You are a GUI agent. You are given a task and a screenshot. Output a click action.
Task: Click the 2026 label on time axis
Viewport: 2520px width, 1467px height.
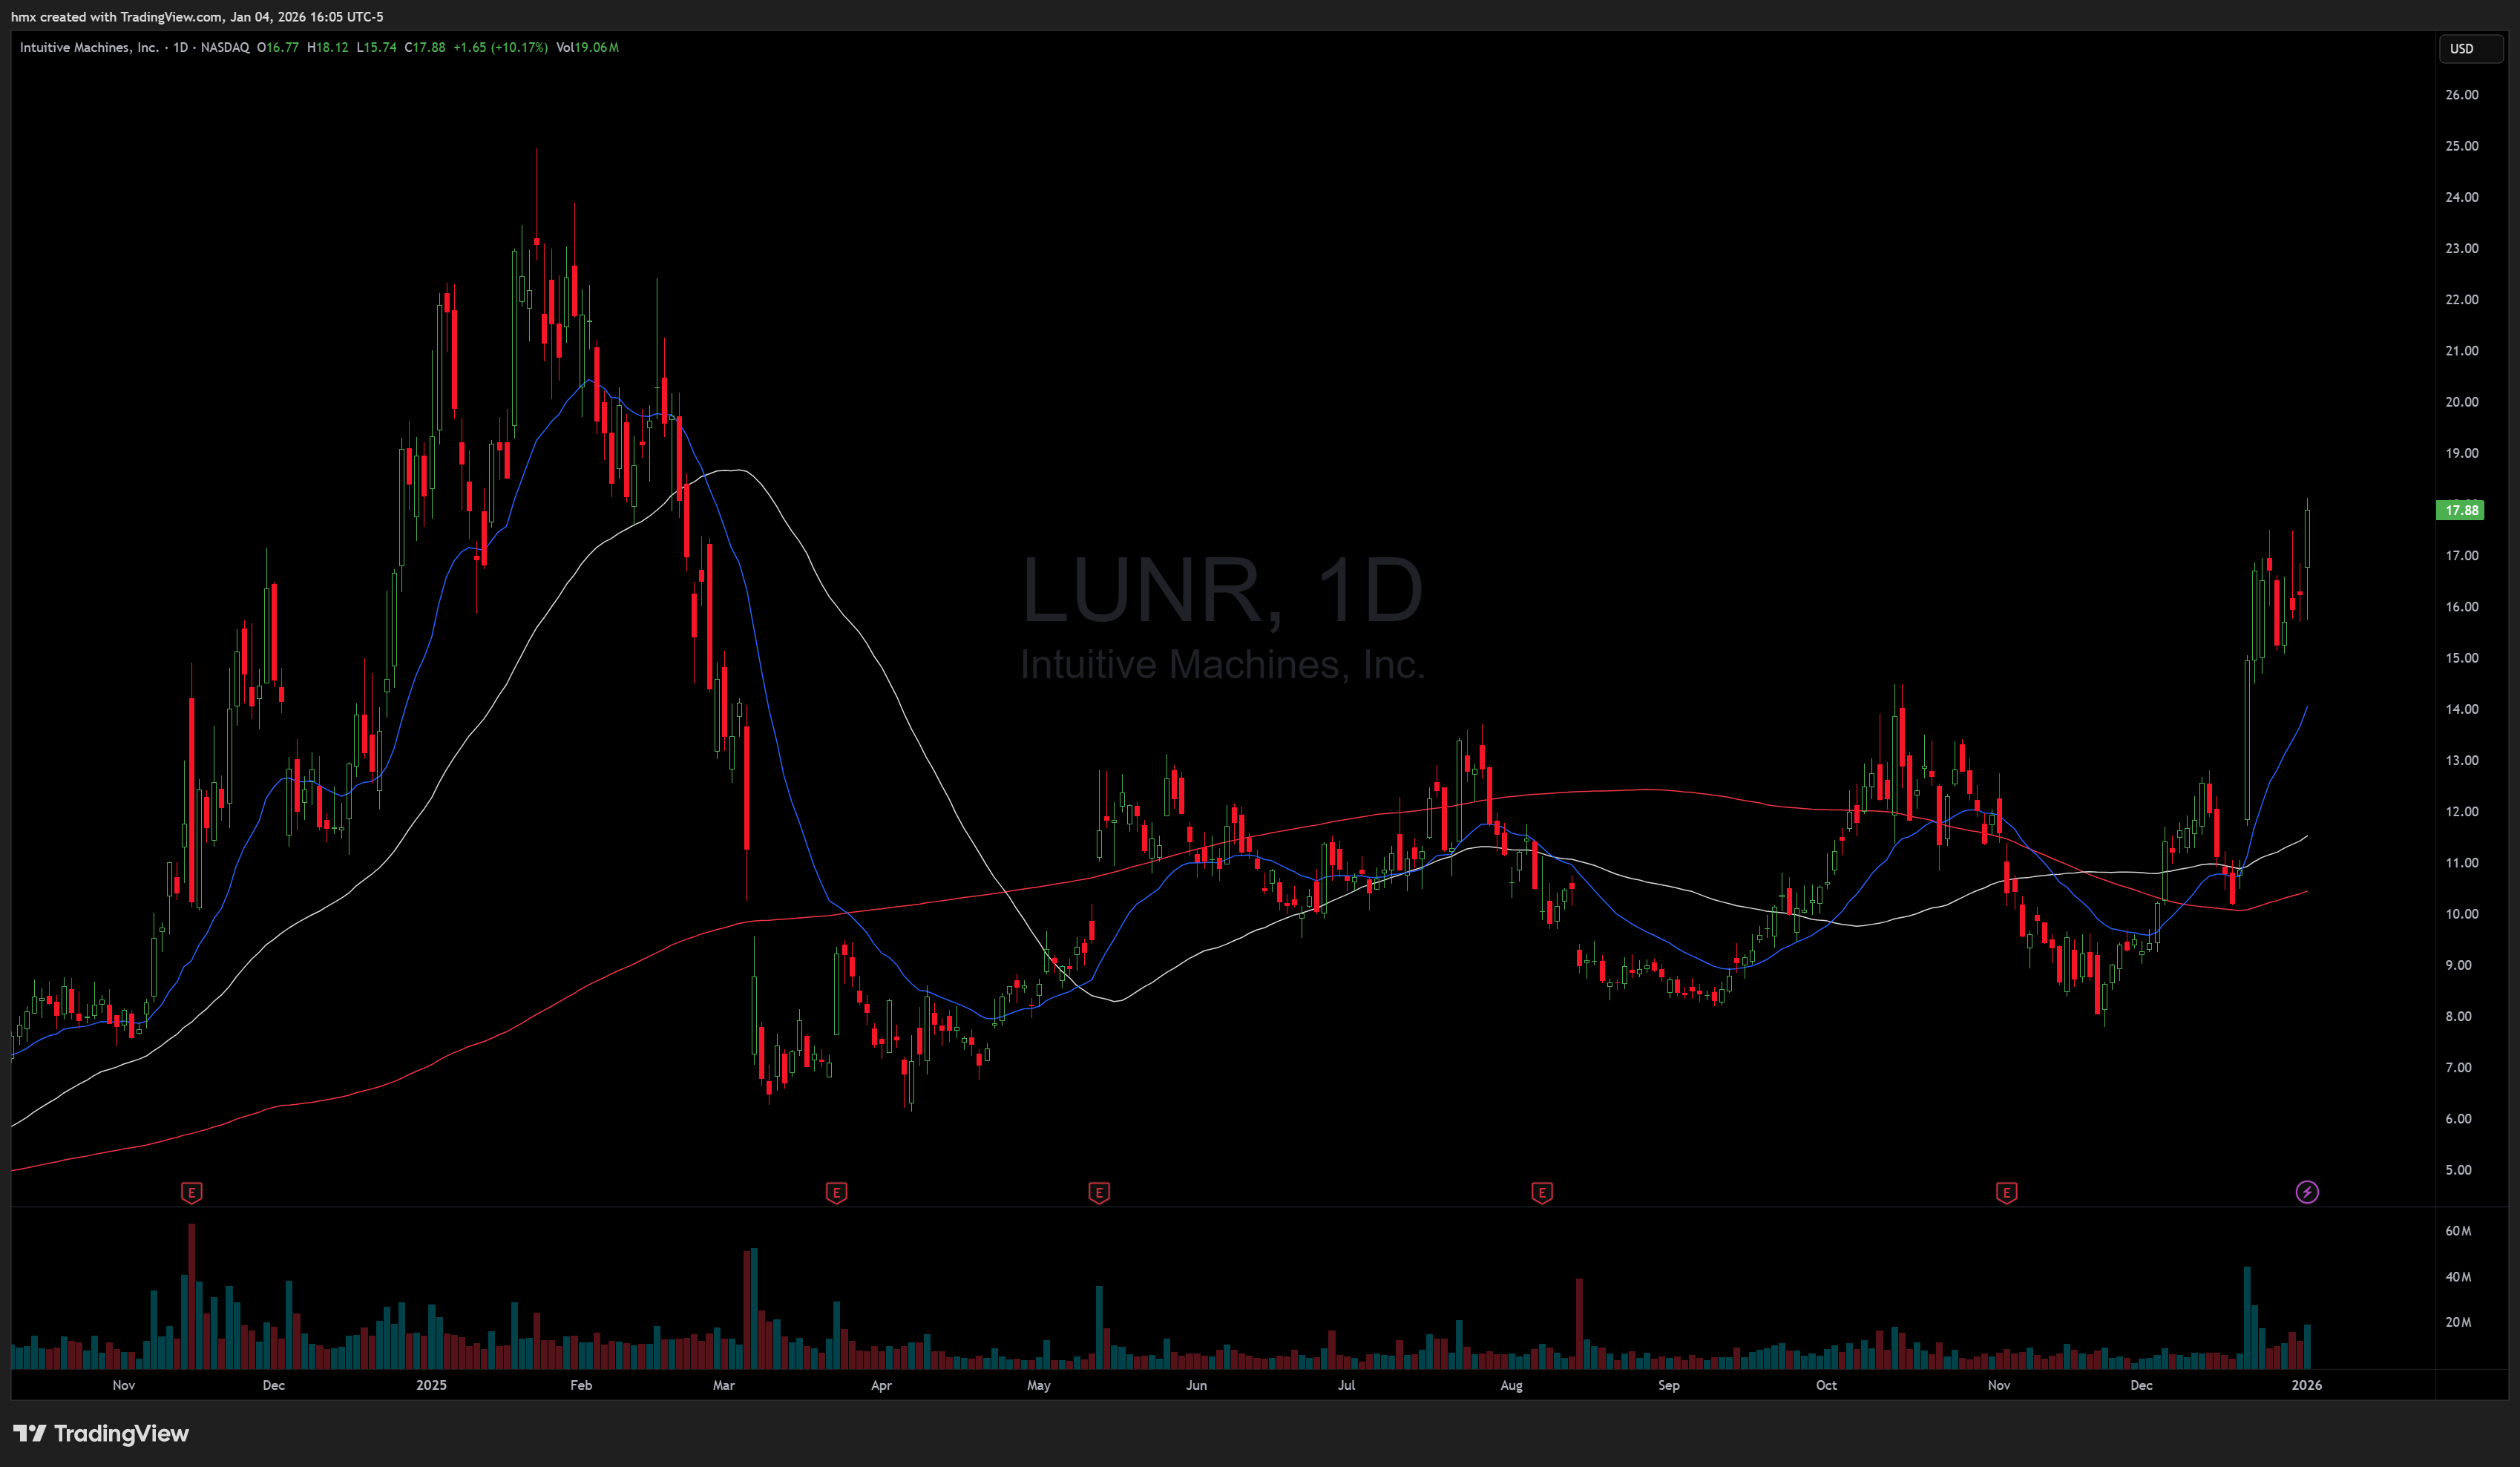click(x=2306, y=1385)
